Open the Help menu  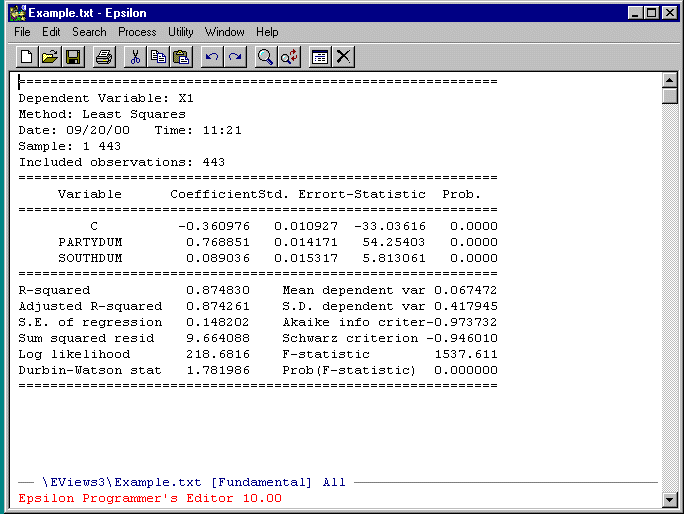pos(267,32)
